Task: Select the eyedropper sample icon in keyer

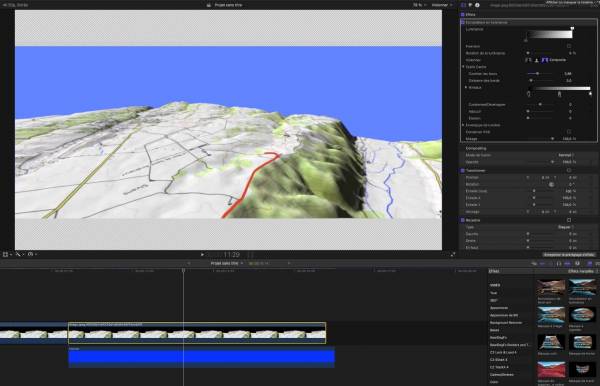Action: (528, 60)
